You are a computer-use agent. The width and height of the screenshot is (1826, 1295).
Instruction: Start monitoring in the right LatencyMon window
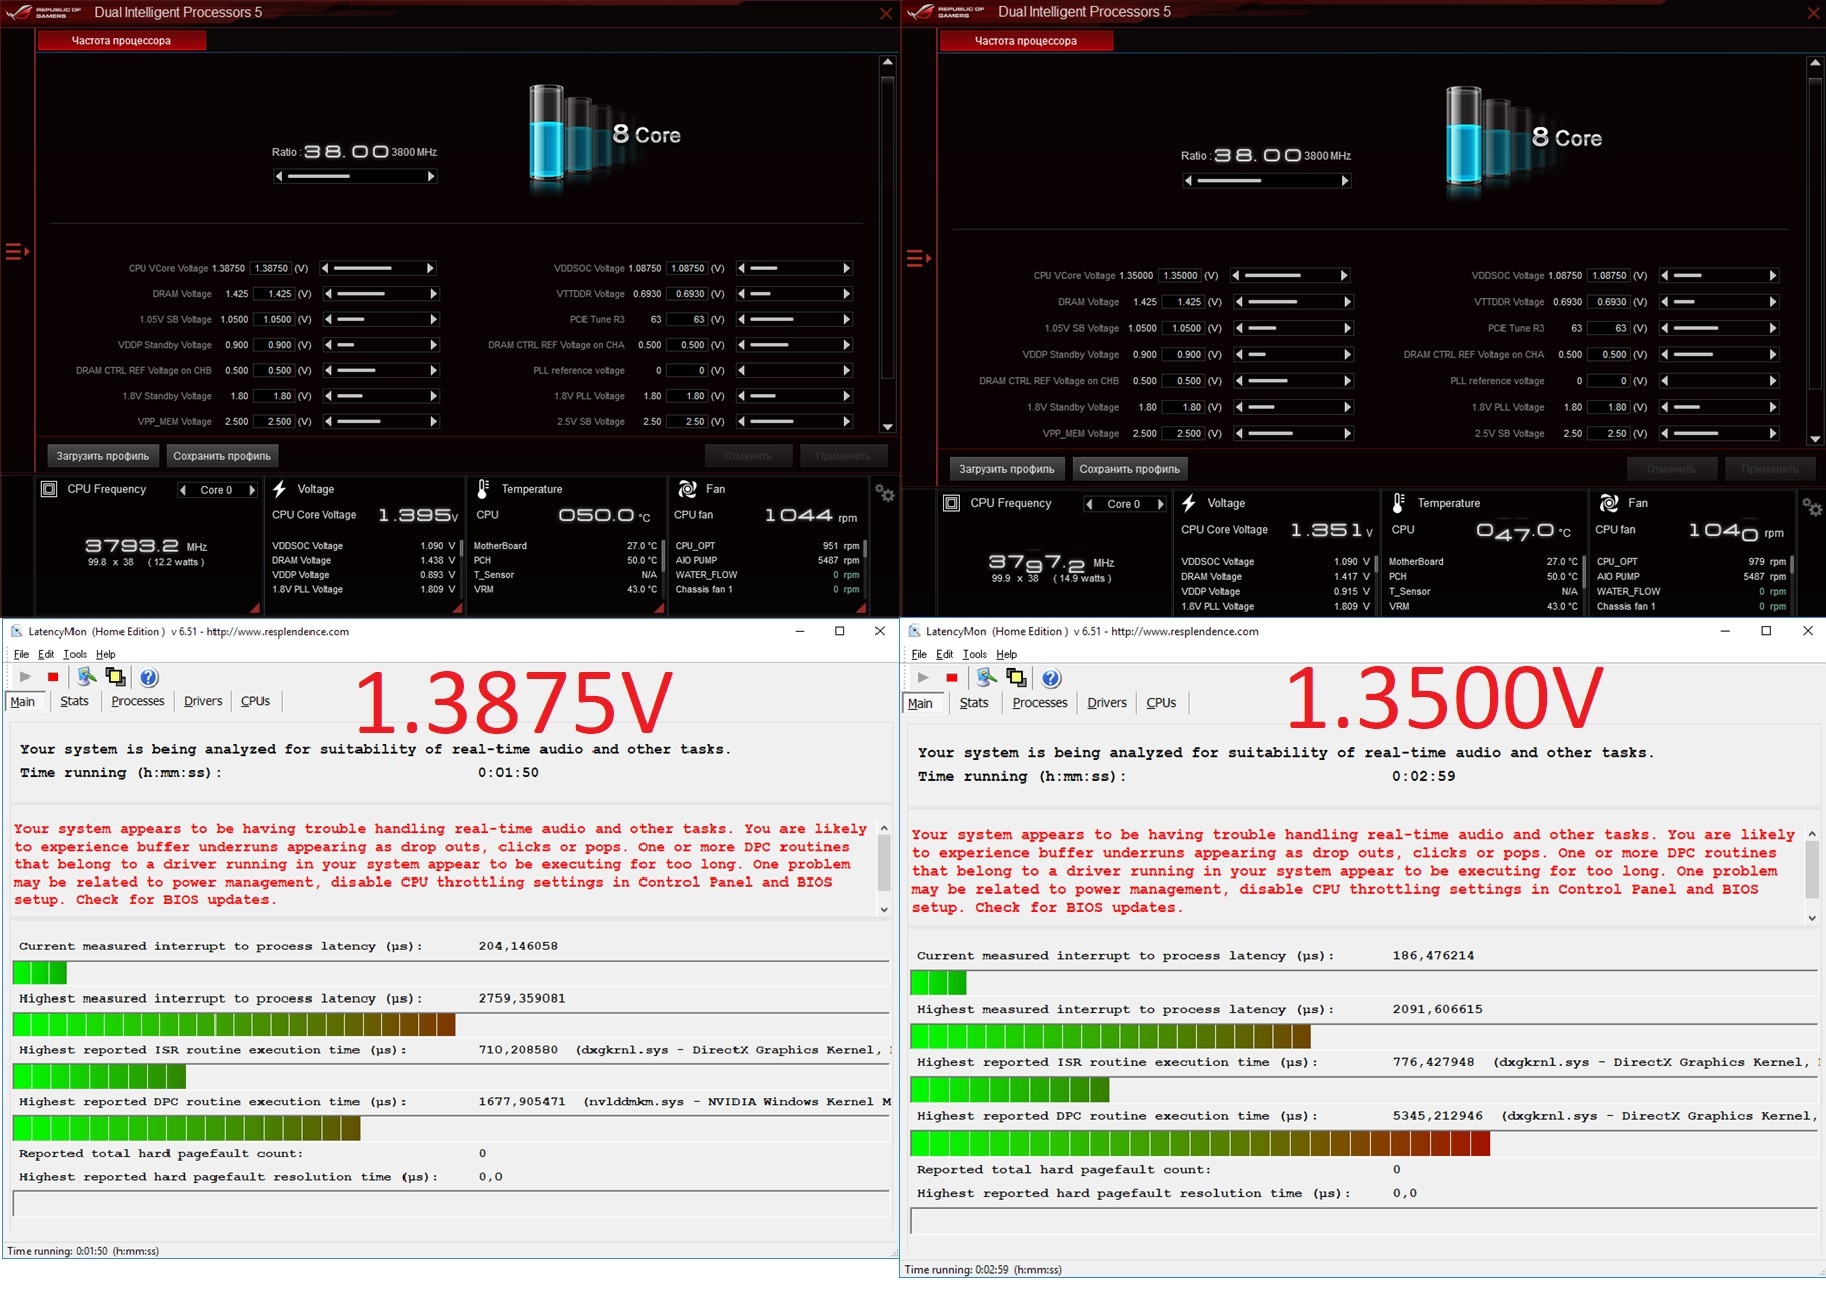pos(923,678)
